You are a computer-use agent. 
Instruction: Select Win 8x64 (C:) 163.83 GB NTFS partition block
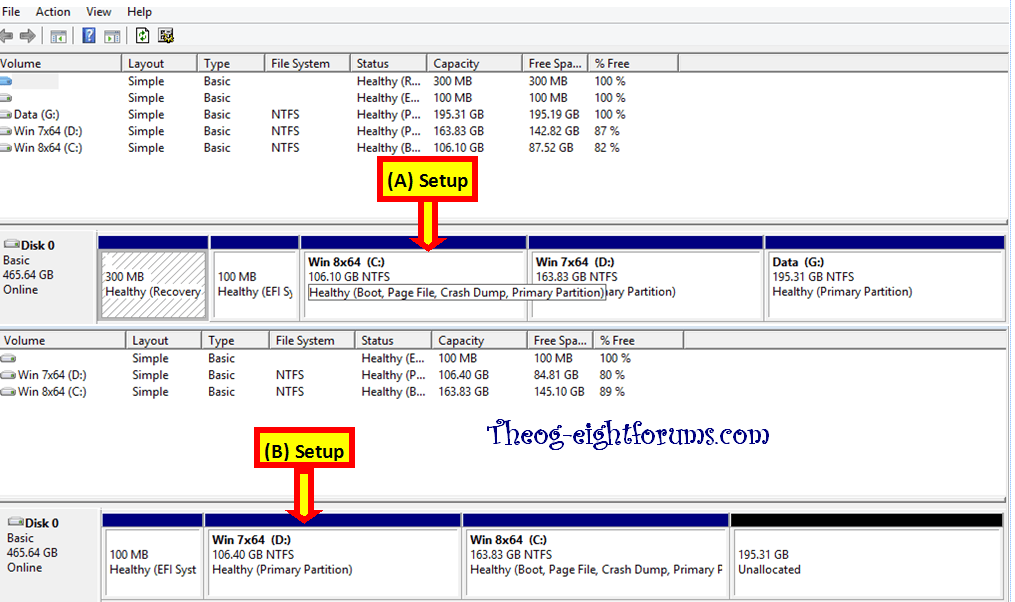[596, 562]
